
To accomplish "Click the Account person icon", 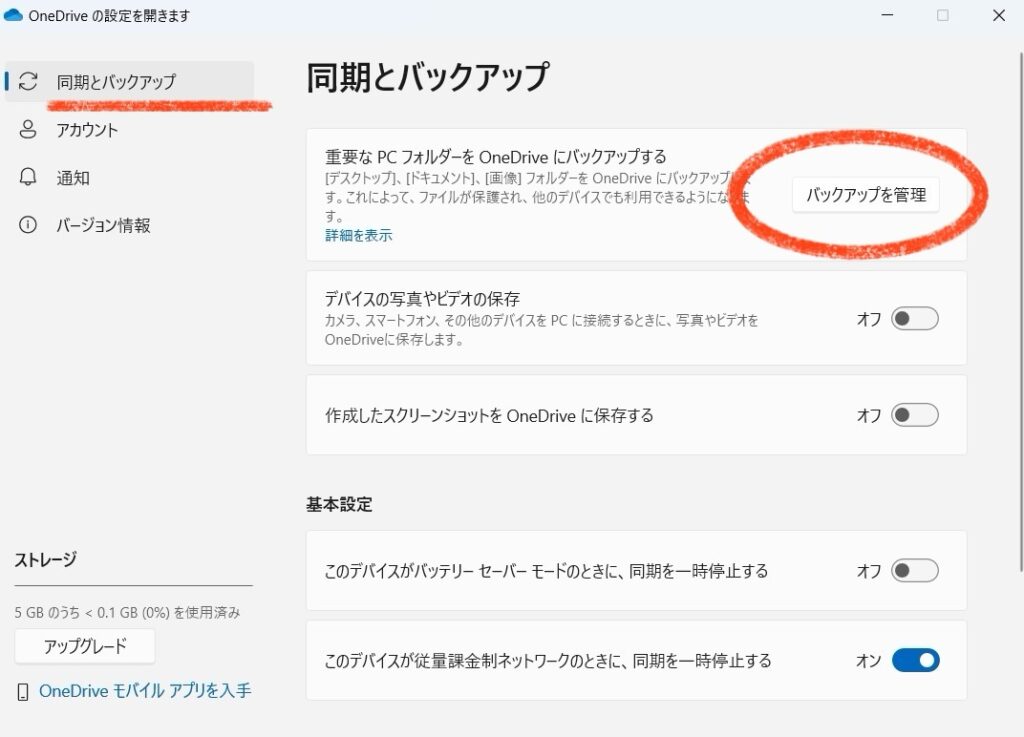I will click(x=28, y=130).
